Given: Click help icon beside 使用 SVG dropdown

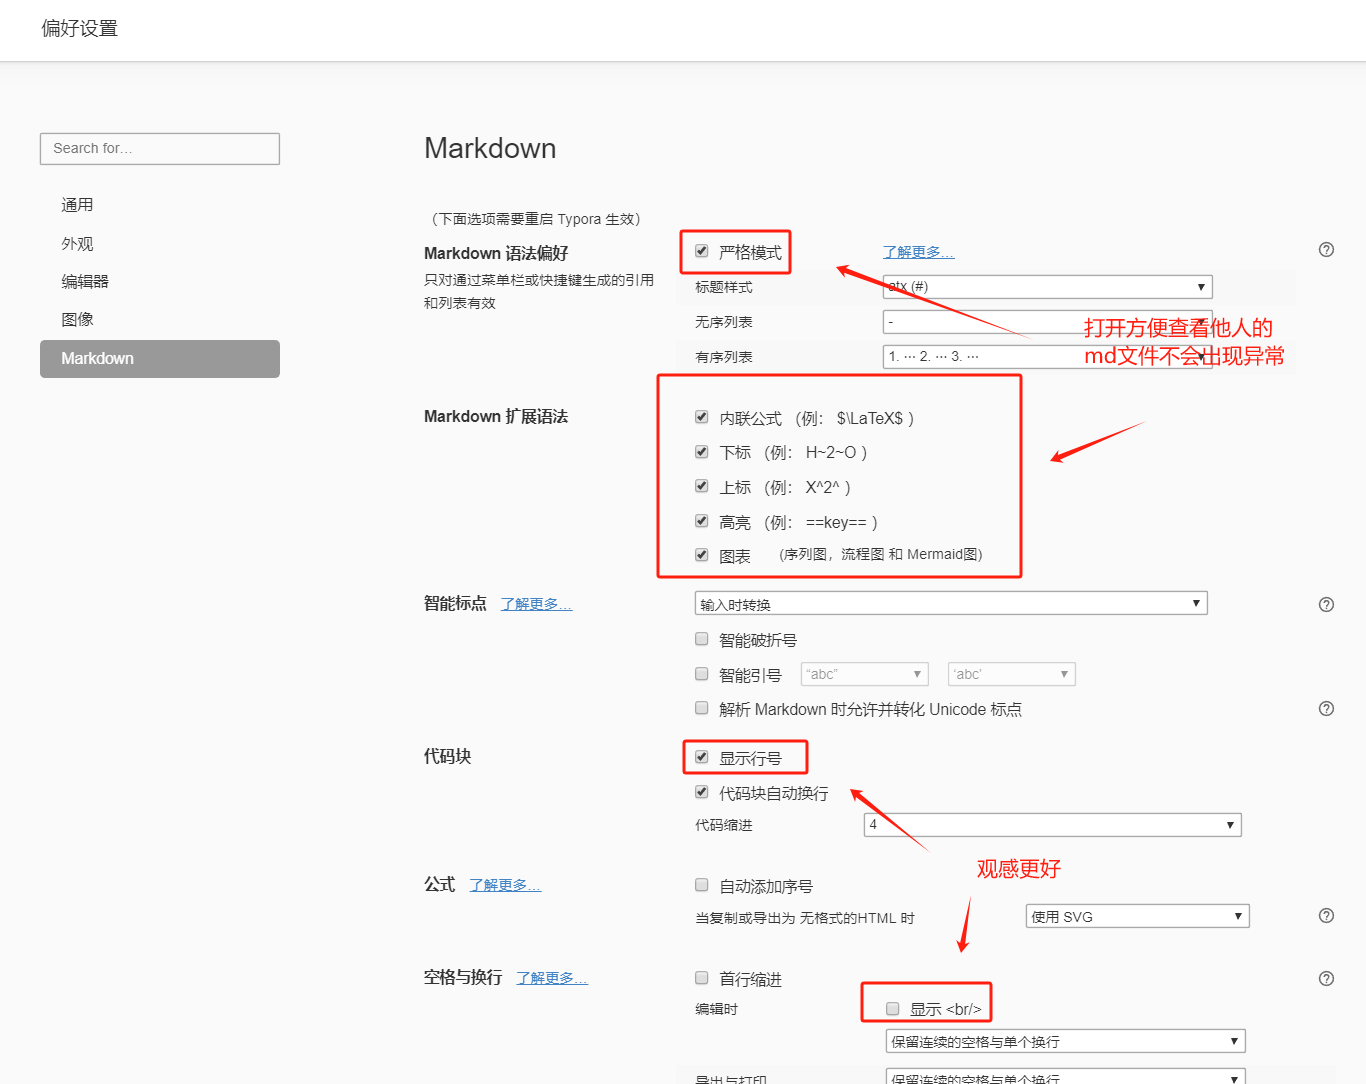Looking at the screenshot, I should tap(1326, 916).
